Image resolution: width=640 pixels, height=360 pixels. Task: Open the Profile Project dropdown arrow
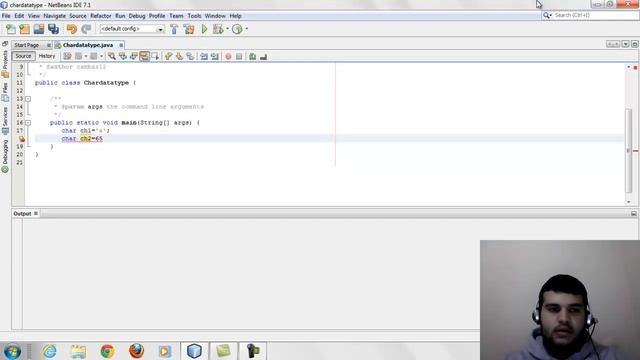coord(247,29)
